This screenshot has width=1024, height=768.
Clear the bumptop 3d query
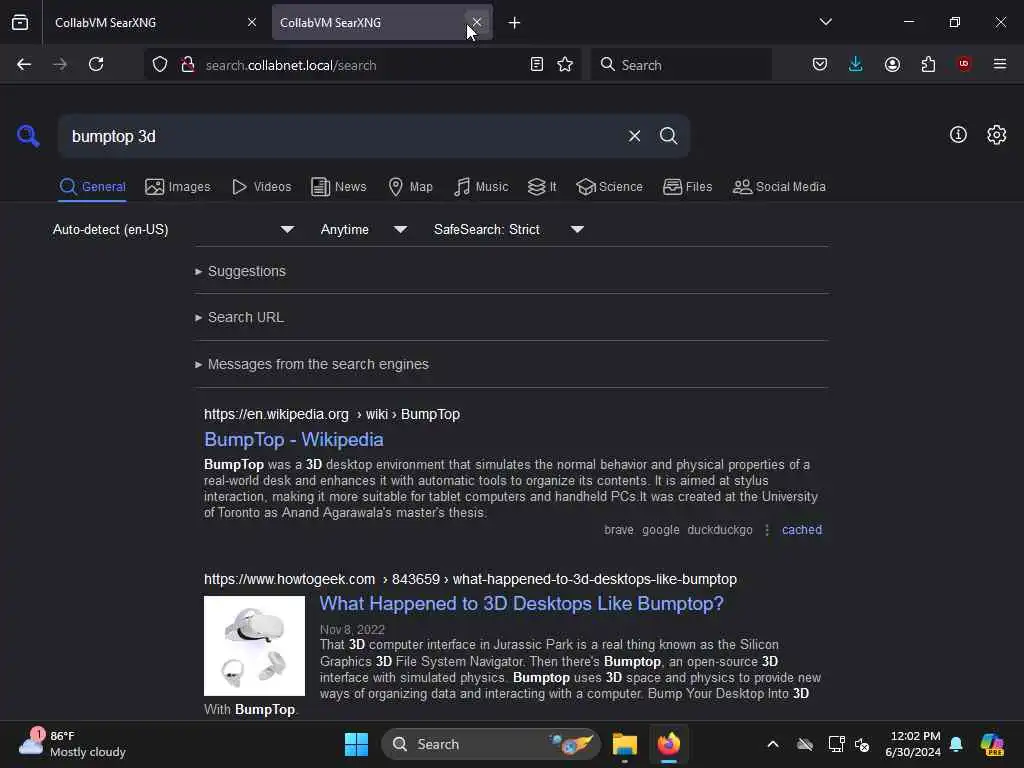[634, 136]
